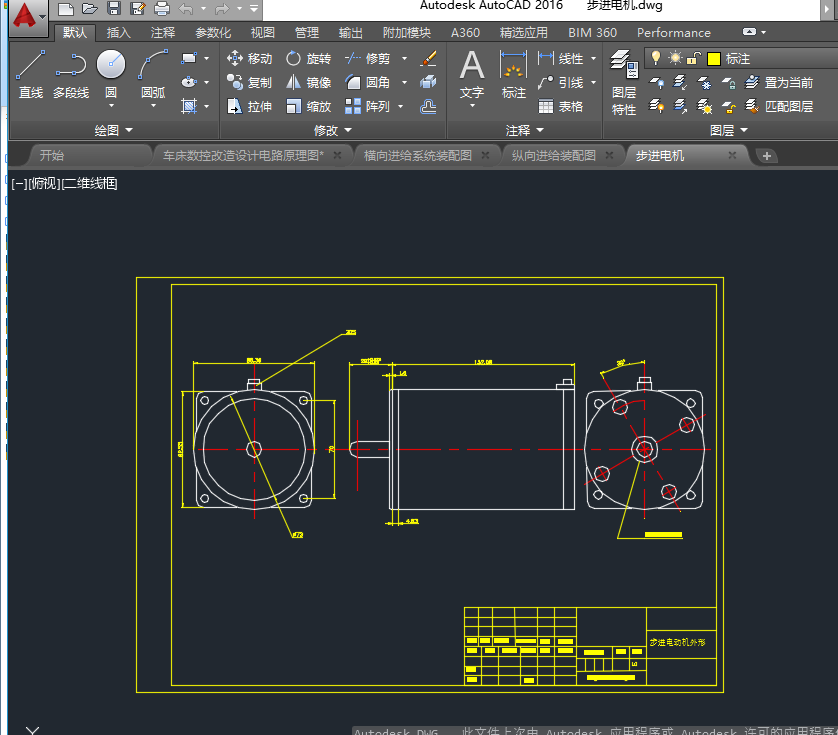Toggle the layer lock padlock icon
The width and height of the screenshot is (838, 735).
click(x=692, y=59)
